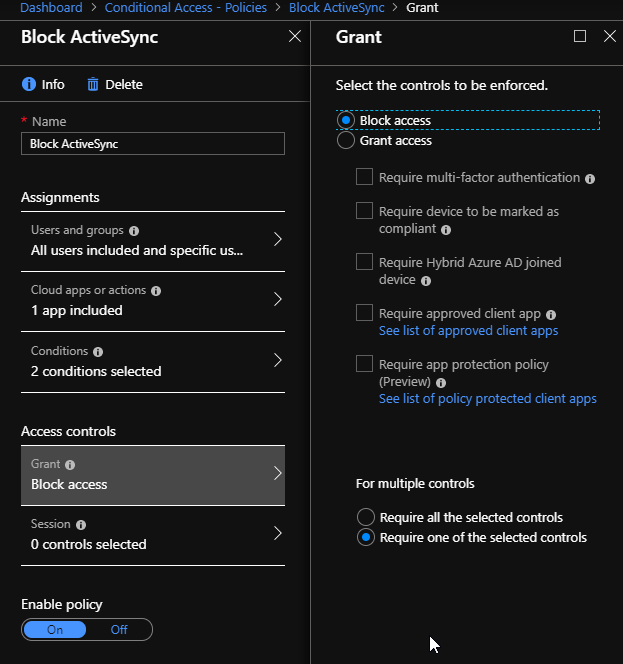Switch Enable policy toggle to Off

click(119, 630)
